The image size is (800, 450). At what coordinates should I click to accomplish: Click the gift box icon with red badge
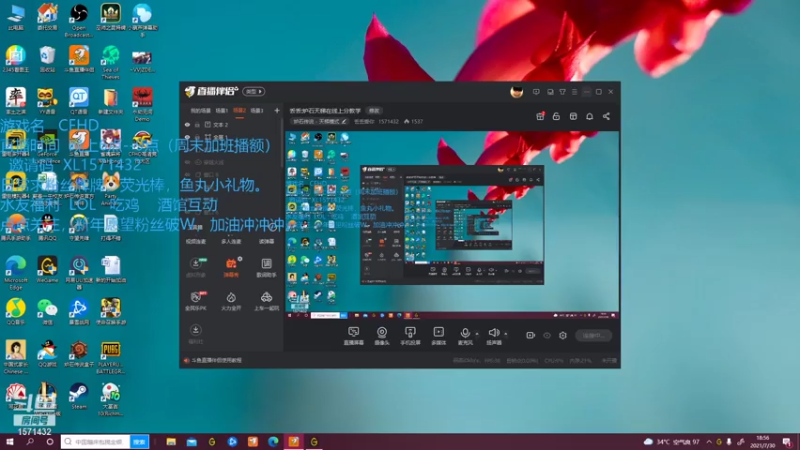[540, 116]
